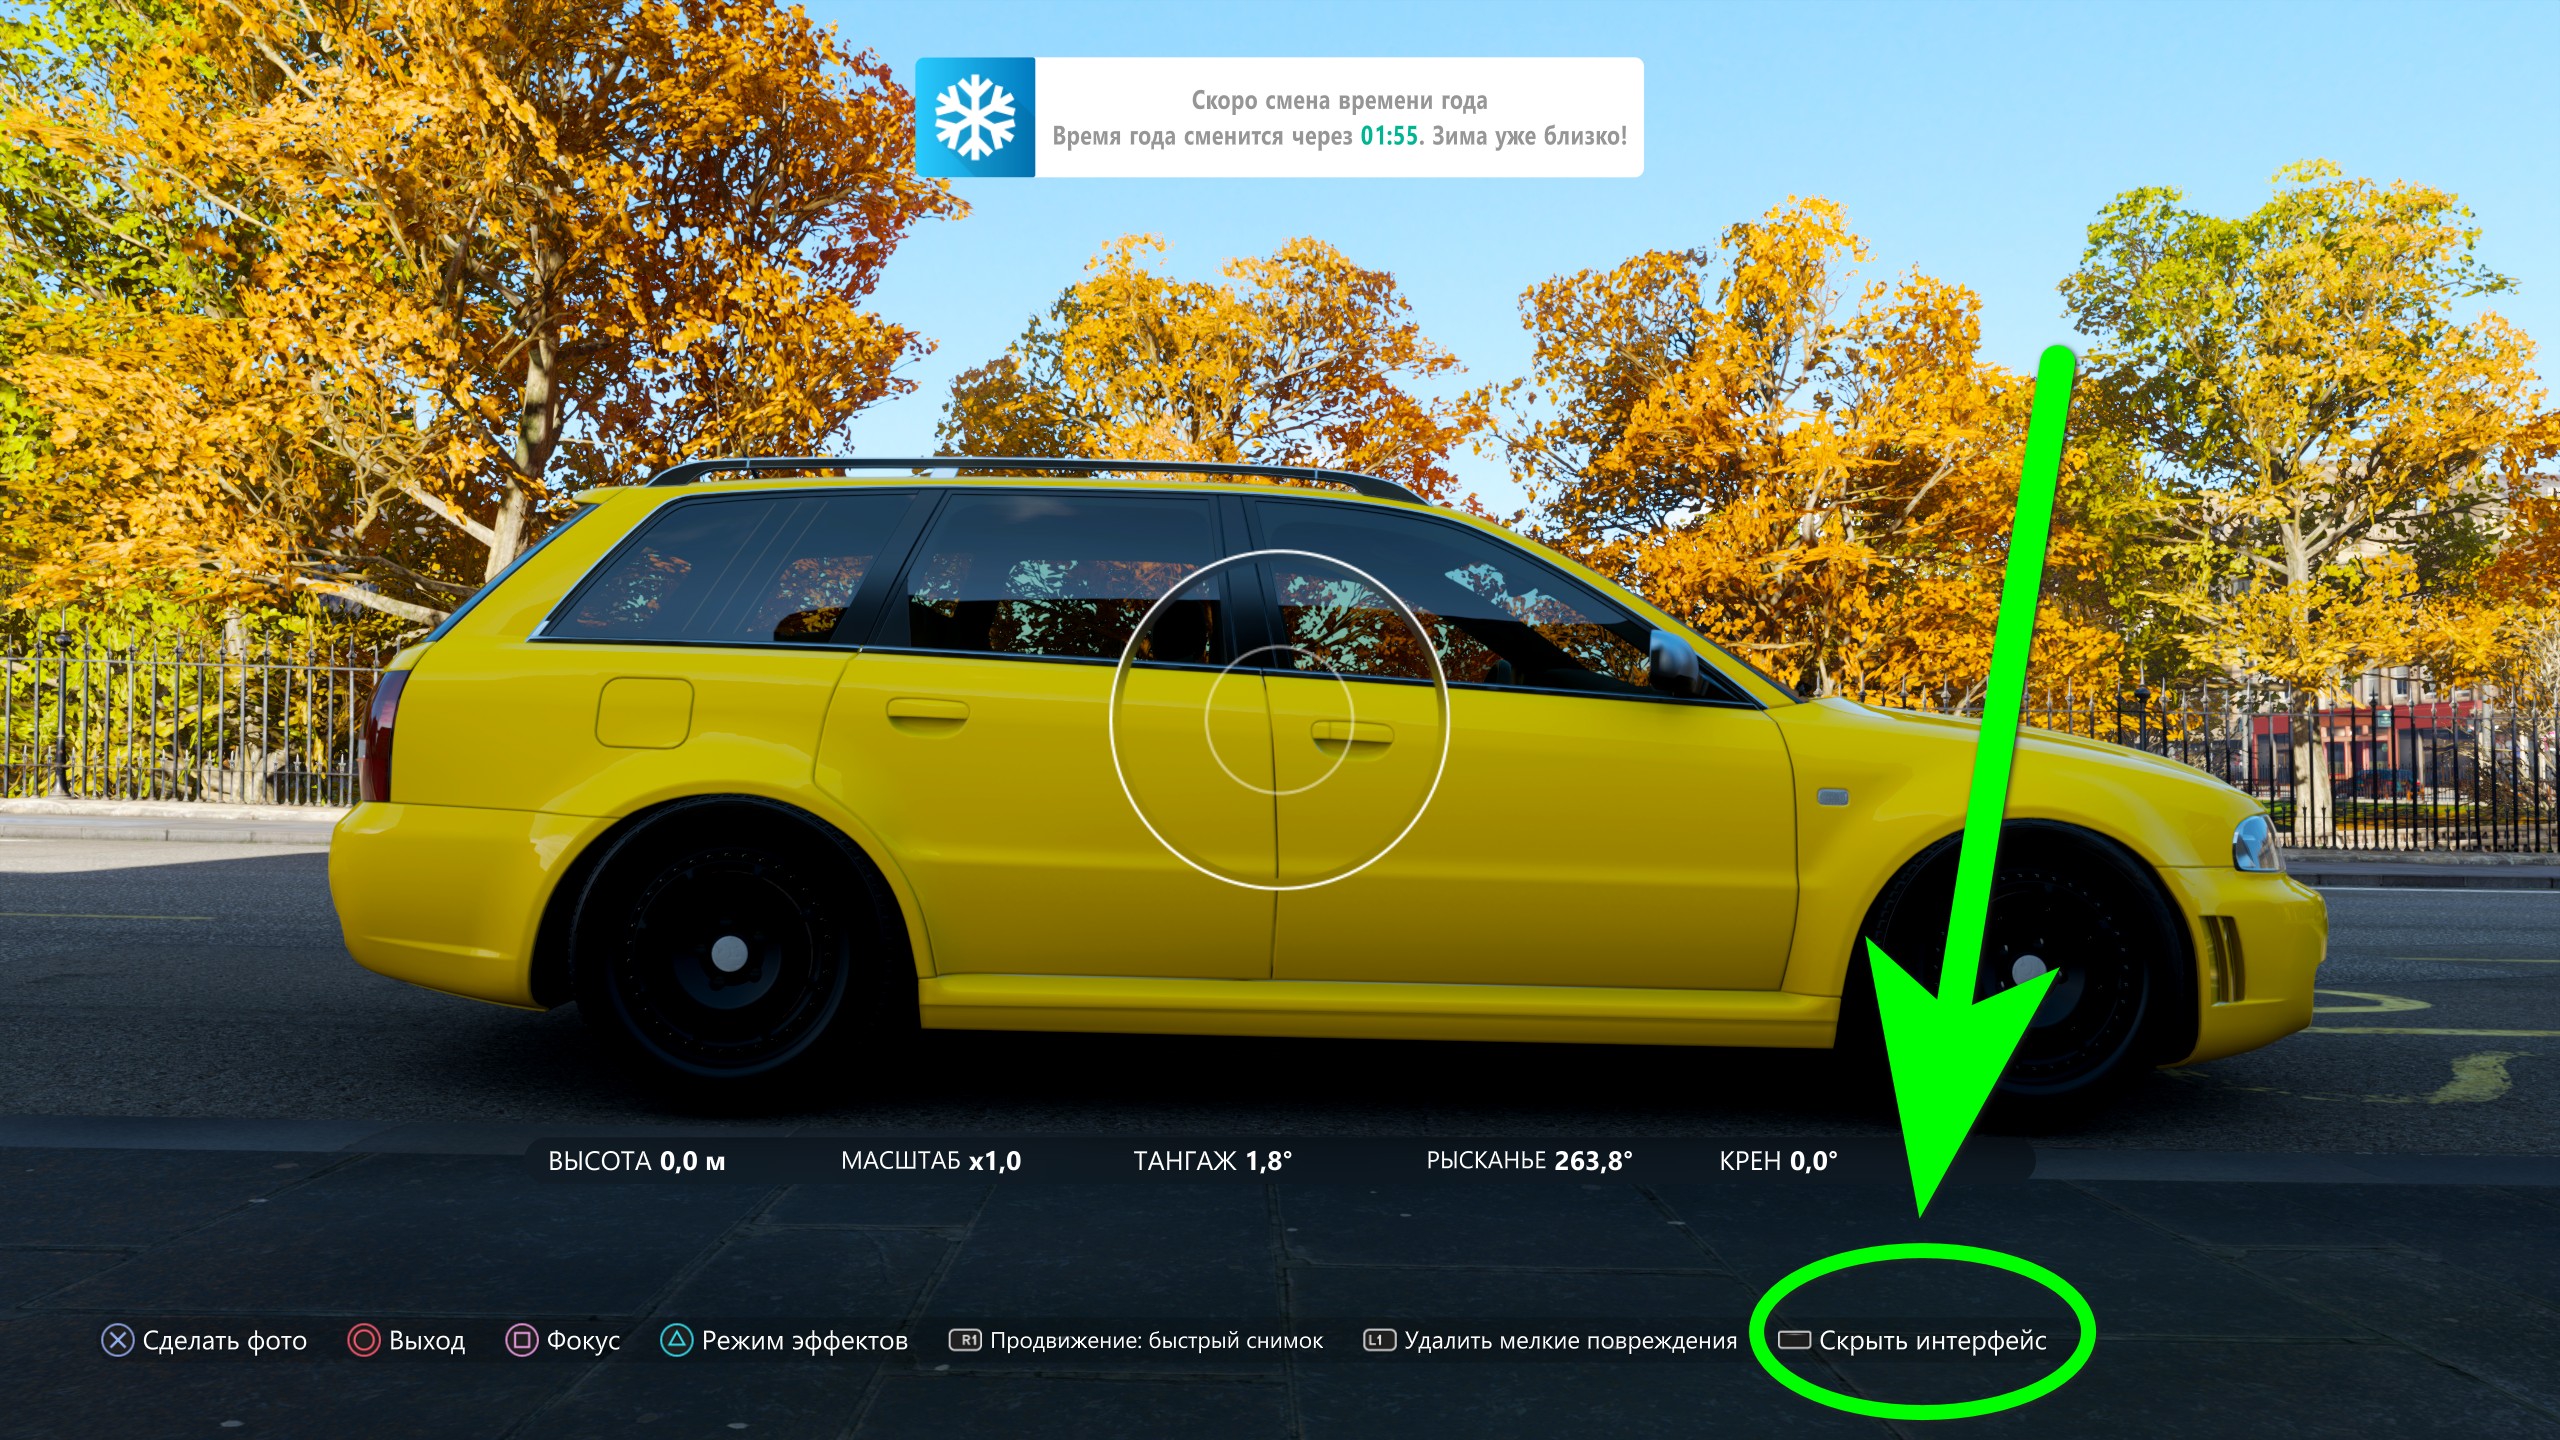The image size is (2560, 1440).
Task: Click the cross icon for Сделать фото
Action: coord(117,1341)
